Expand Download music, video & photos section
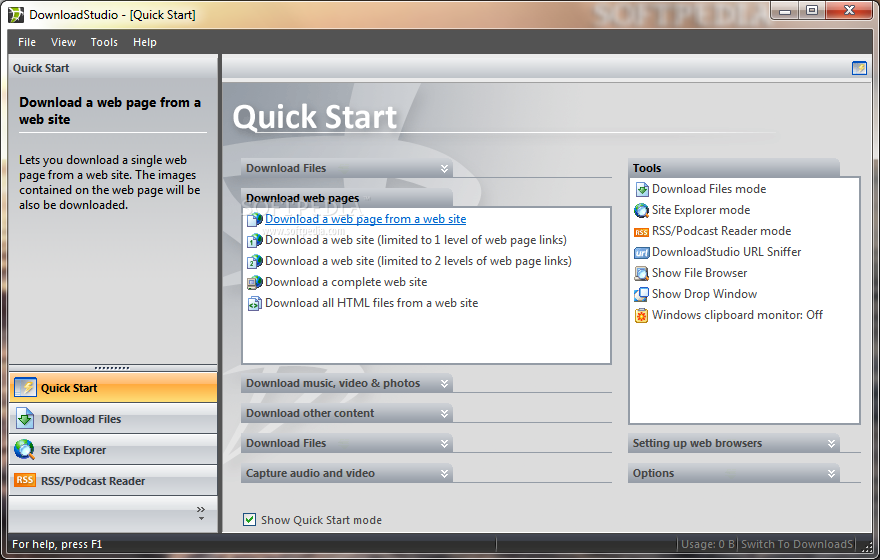 (x=347, y=383)
